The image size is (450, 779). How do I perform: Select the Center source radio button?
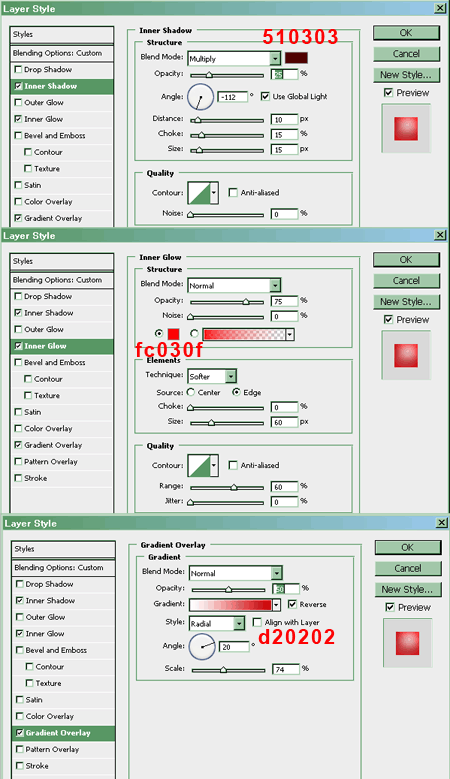click(191, 392)
